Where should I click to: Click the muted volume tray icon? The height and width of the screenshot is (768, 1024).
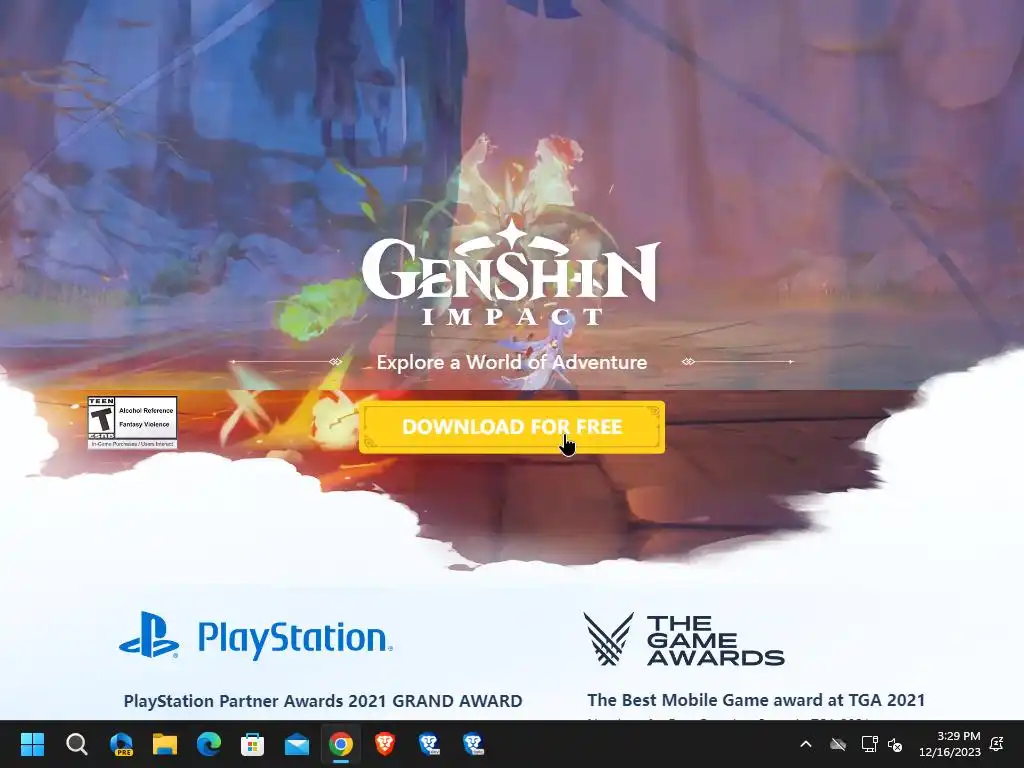pos(895,744)
